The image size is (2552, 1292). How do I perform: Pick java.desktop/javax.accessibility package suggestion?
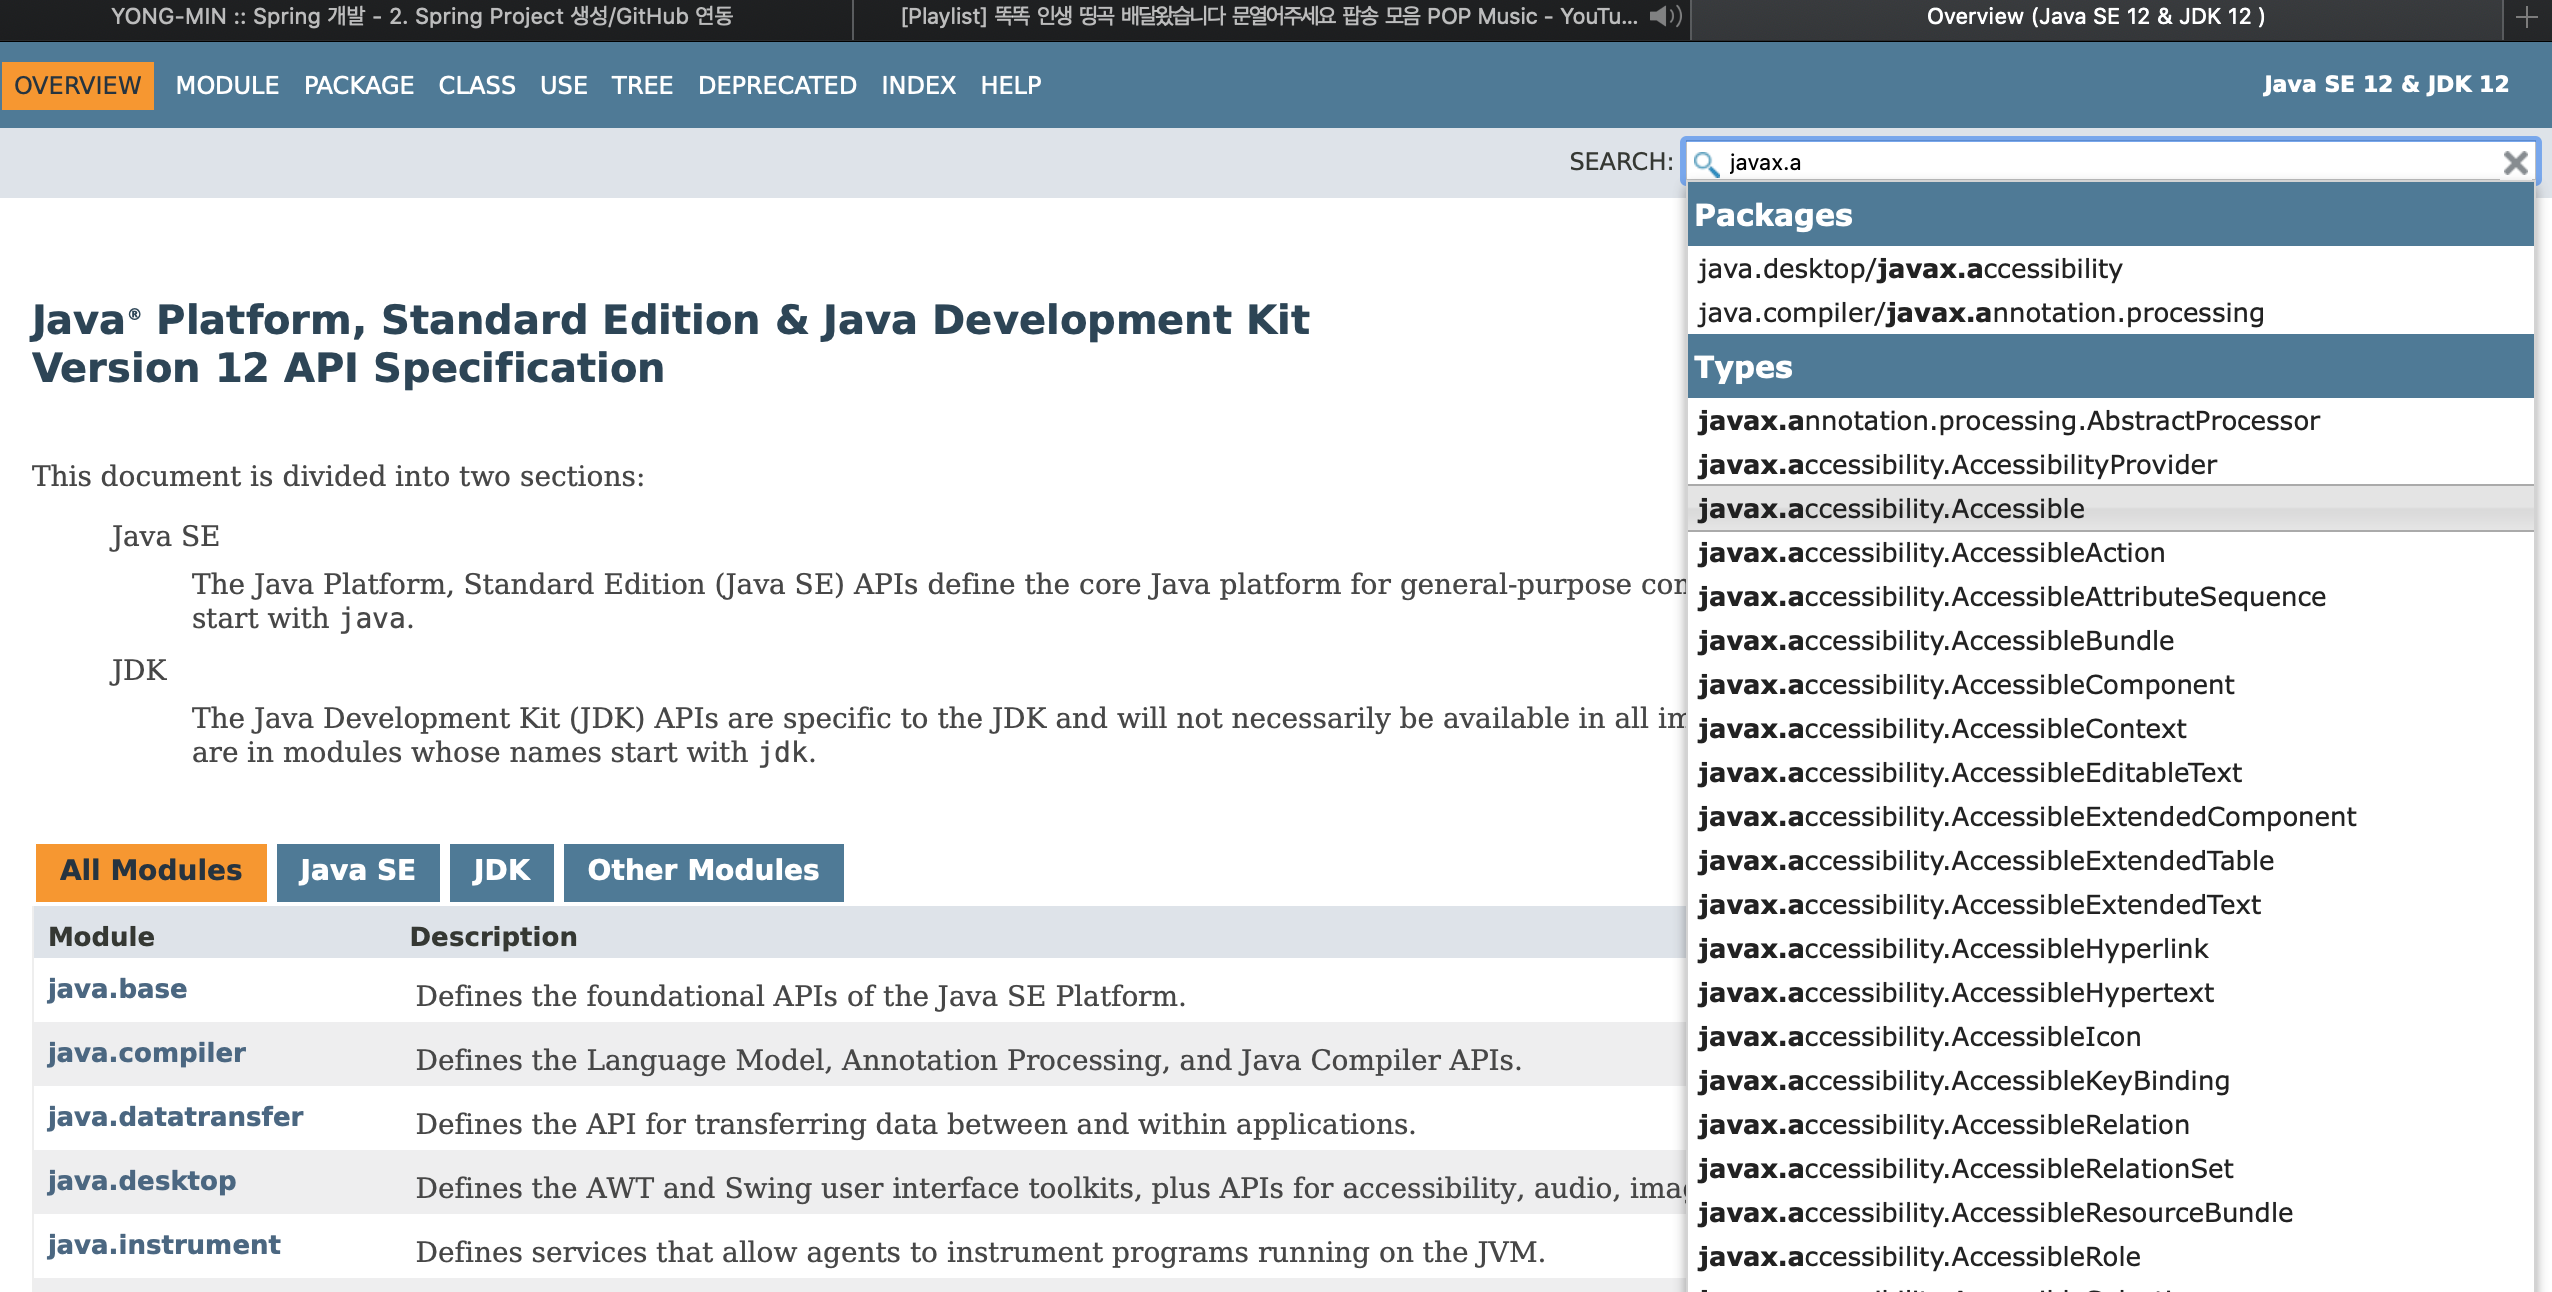point(1909,269)
